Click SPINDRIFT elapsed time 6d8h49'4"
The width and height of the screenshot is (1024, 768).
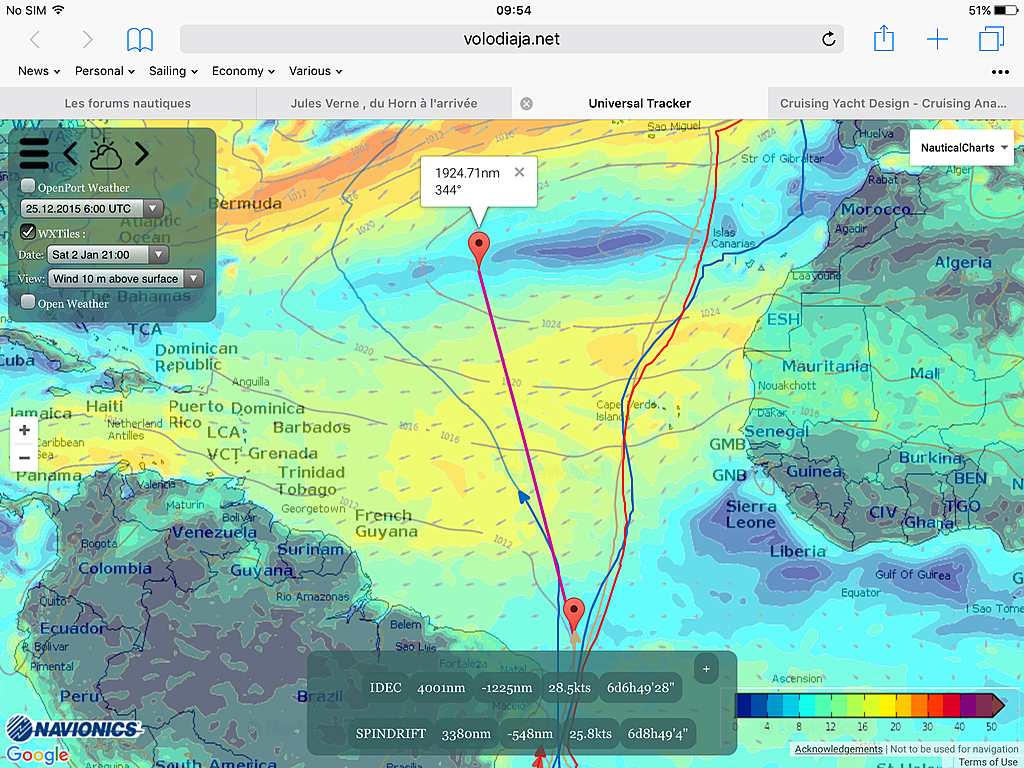[x=658, y=734]
